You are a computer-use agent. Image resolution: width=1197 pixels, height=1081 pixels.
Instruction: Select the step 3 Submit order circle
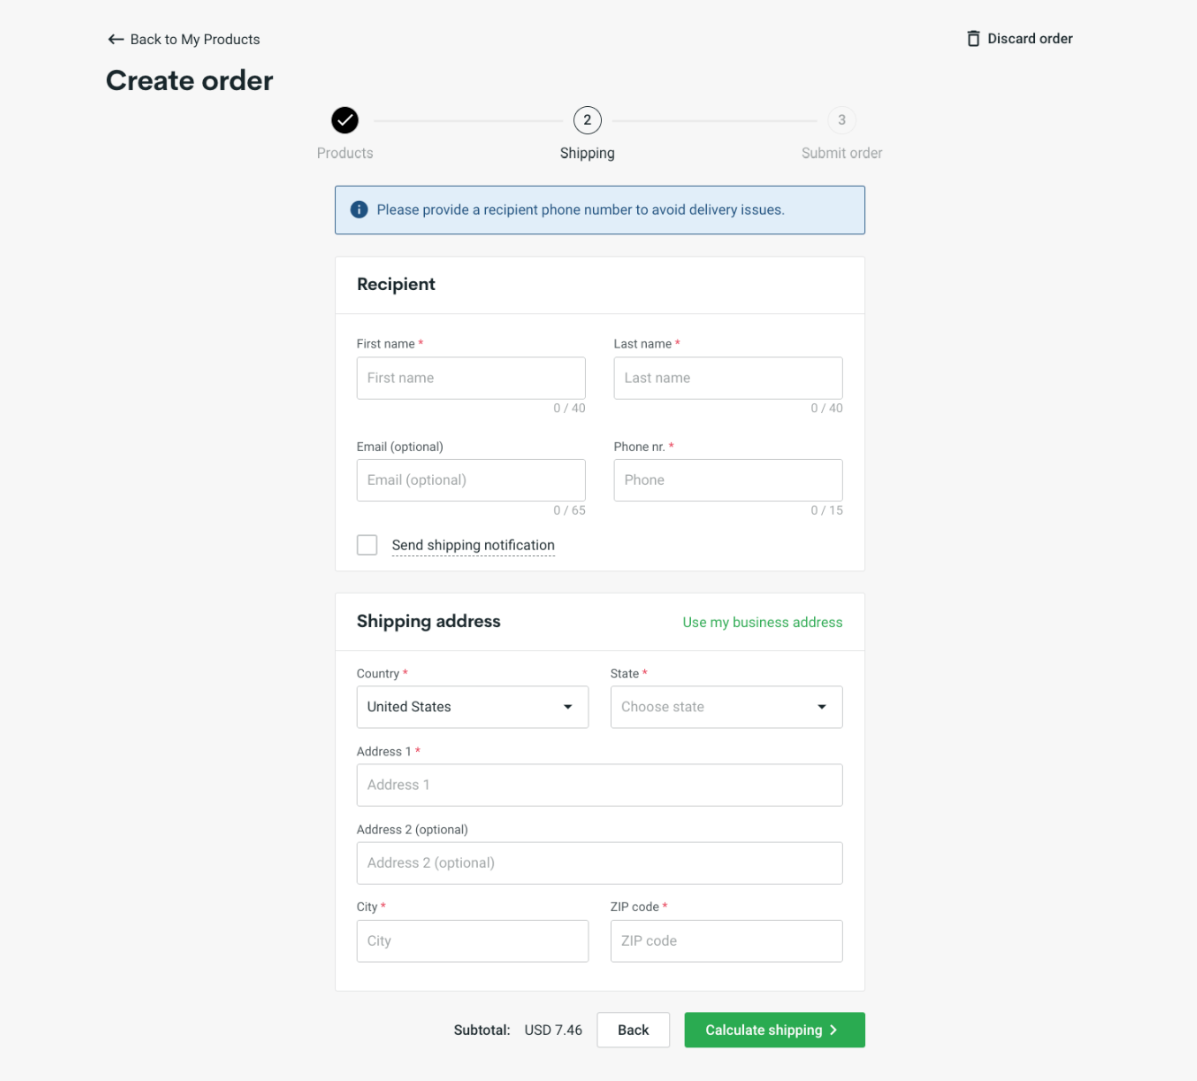(x=841, y=120)
